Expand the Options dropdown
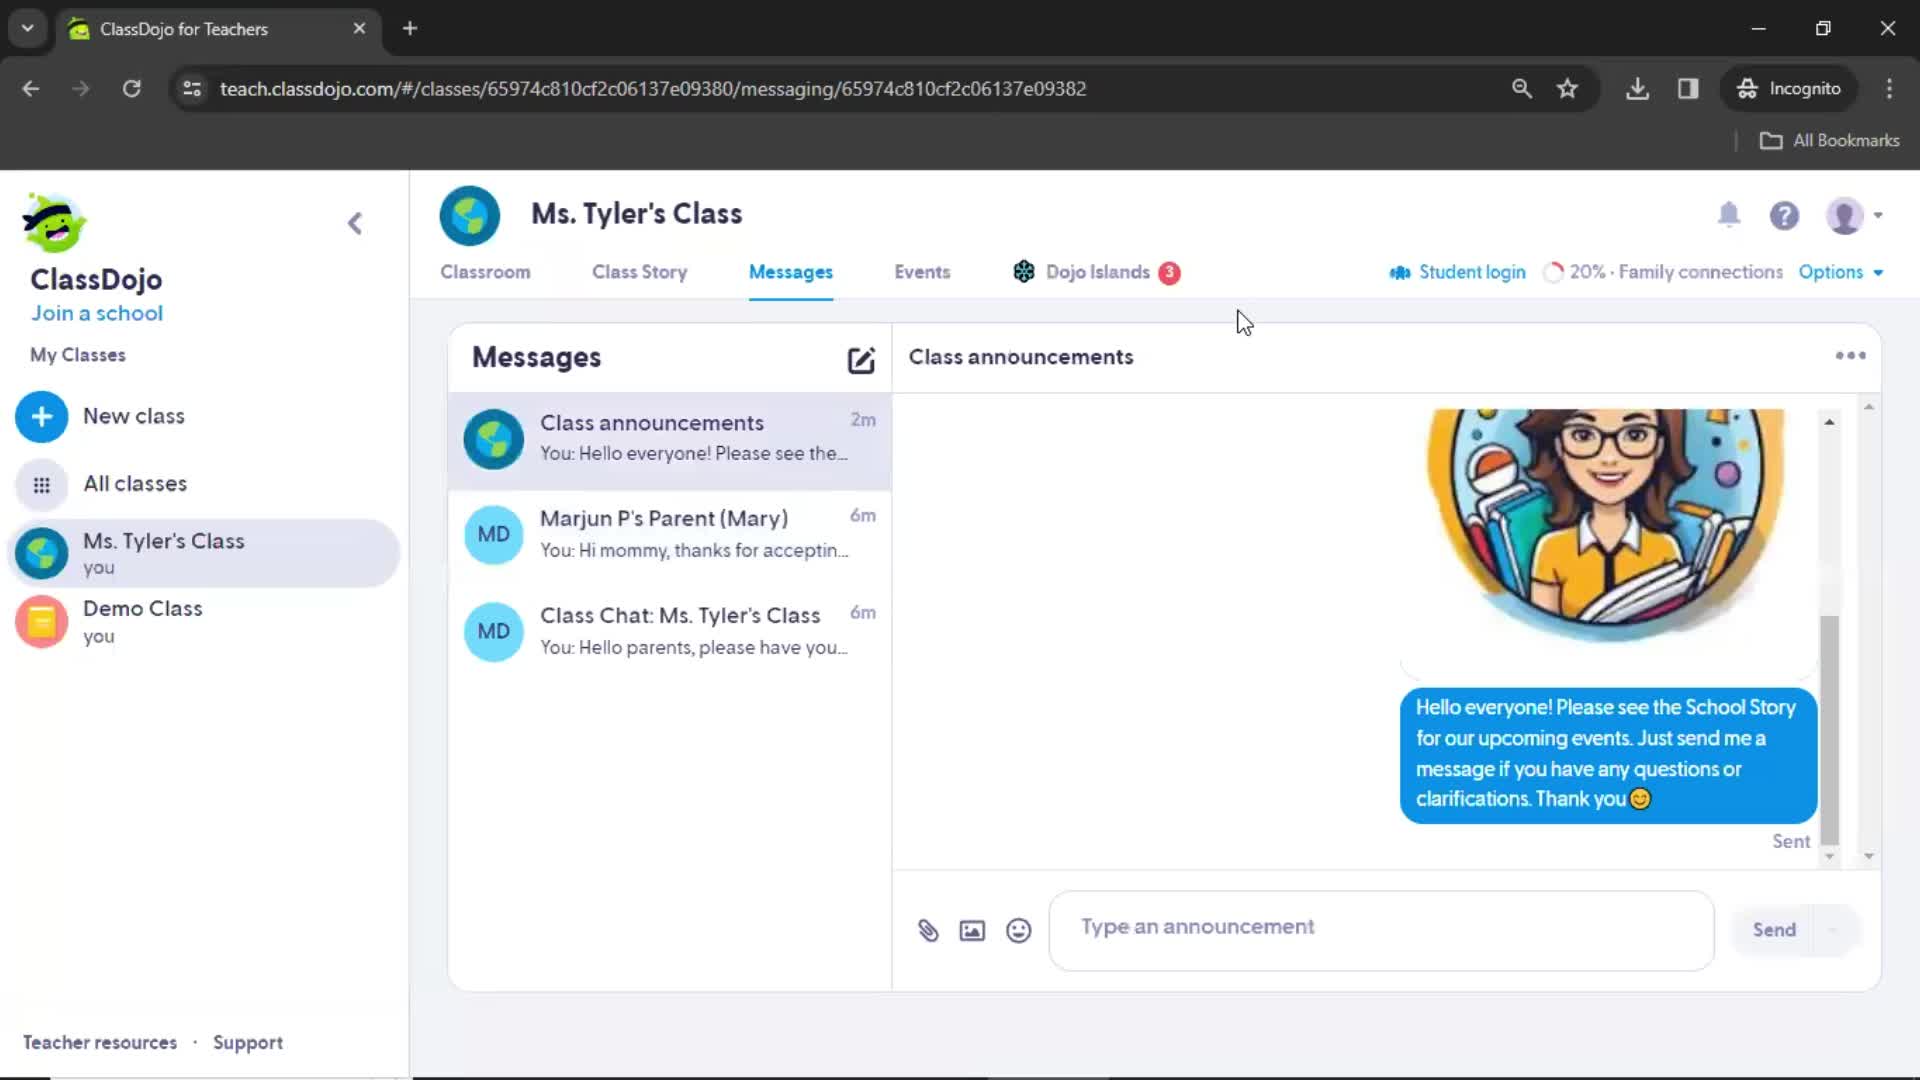1920x1080 pixels. point(1841,272)
